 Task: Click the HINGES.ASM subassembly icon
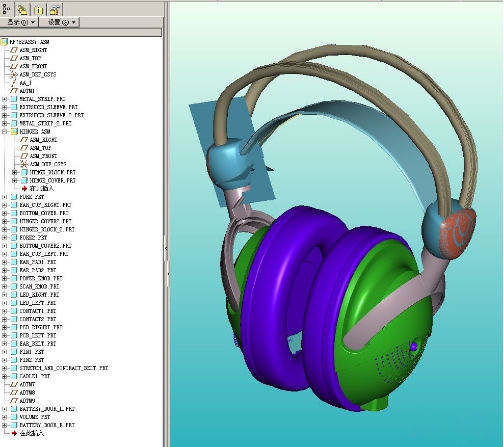[14, 132]
